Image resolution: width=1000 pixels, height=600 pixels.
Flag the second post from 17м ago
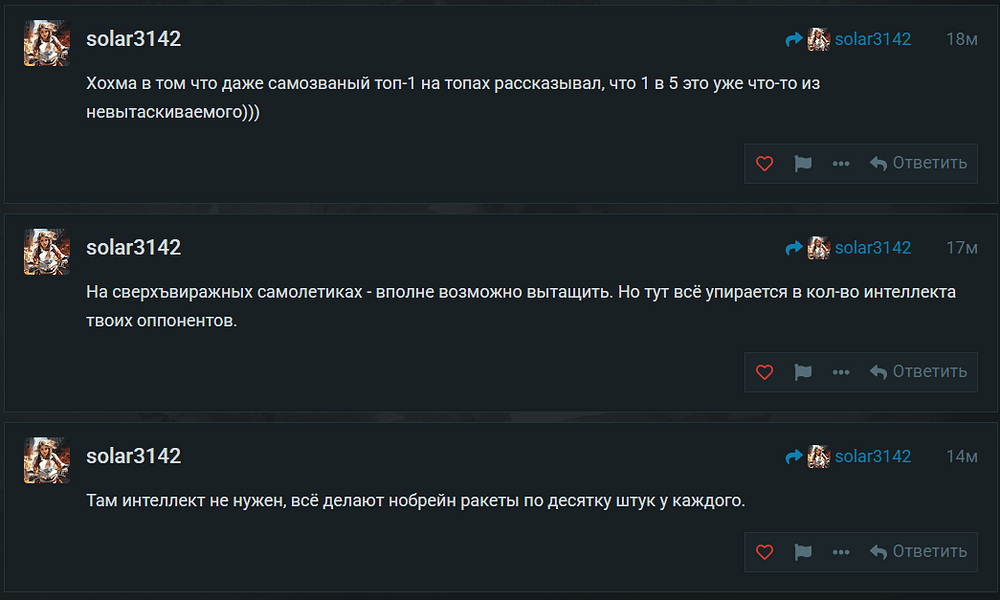tap(803, 371)
